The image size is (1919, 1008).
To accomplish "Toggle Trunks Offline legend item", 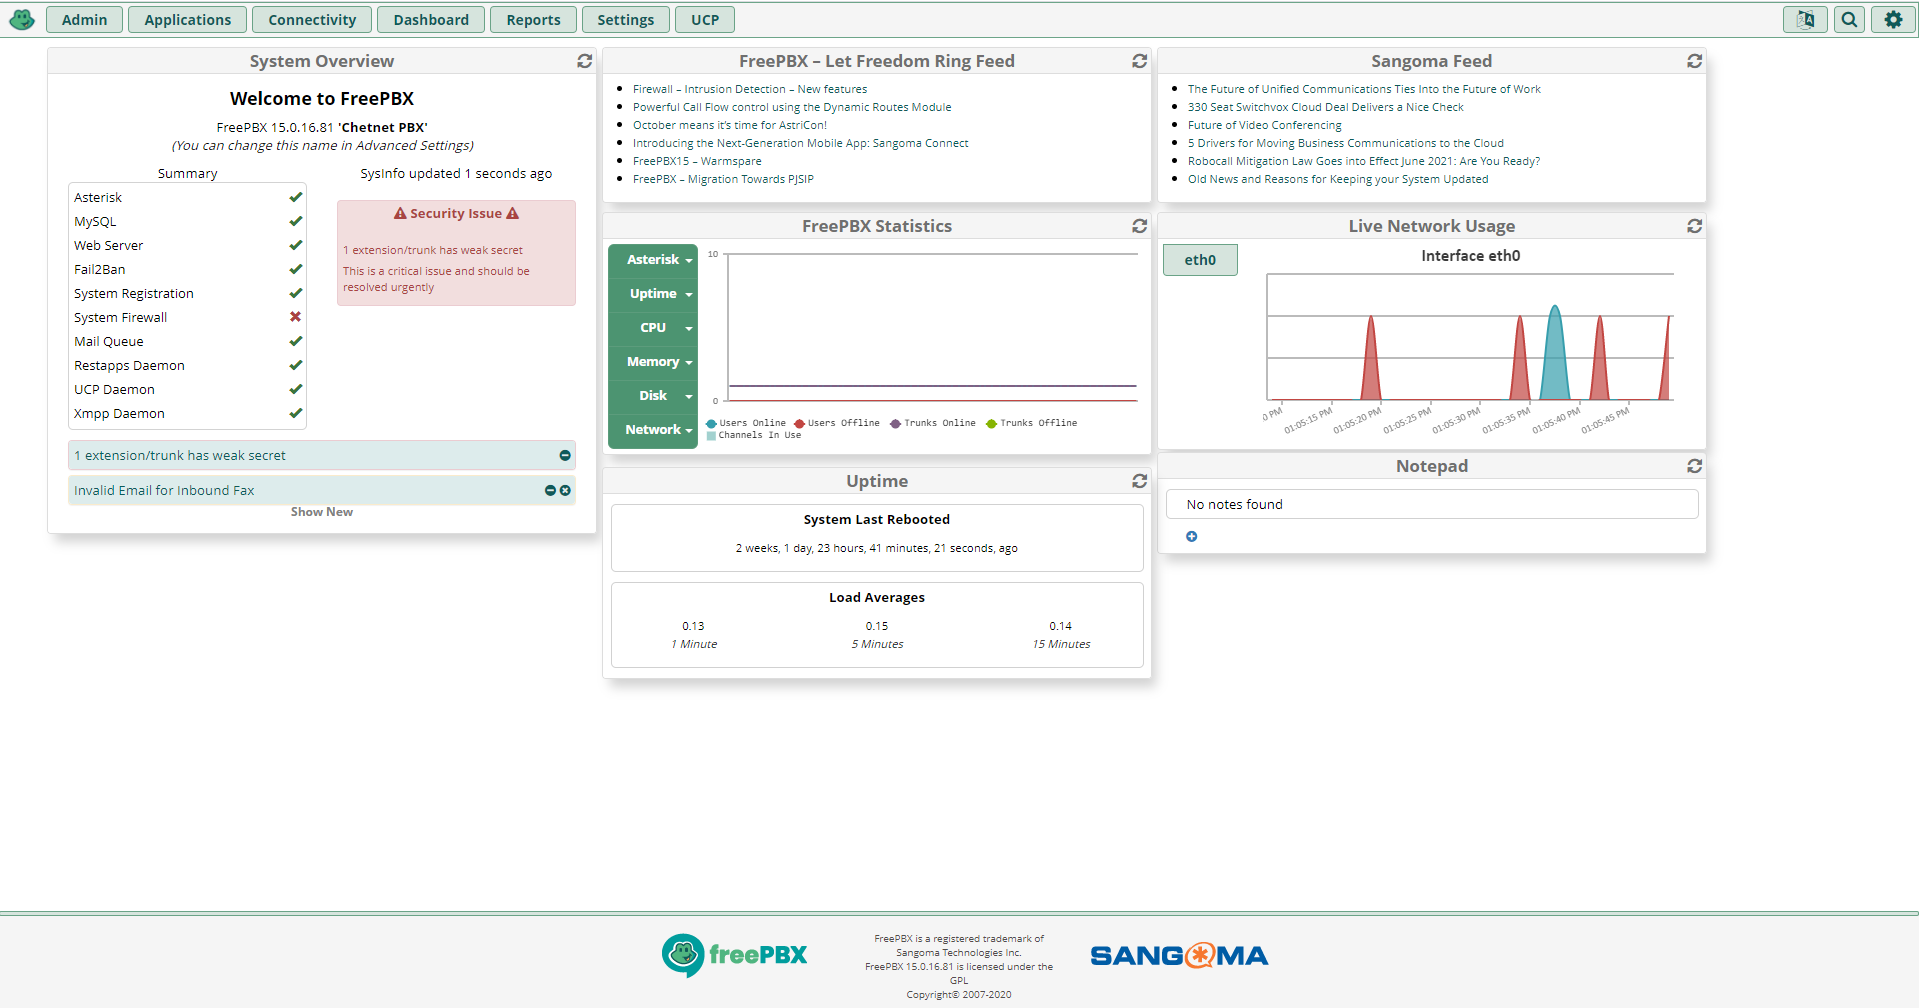I will tap(1032, 423).
